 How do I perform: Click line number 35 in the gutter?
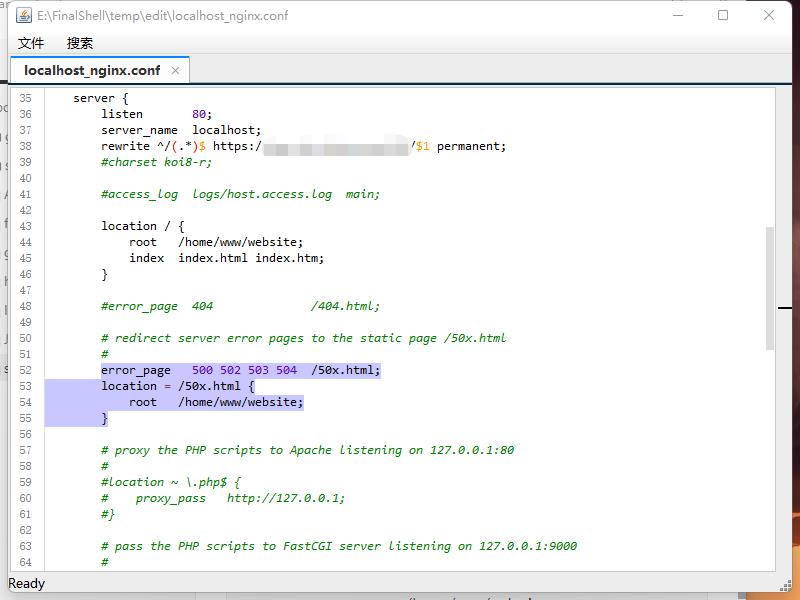[x=25, y=98]
